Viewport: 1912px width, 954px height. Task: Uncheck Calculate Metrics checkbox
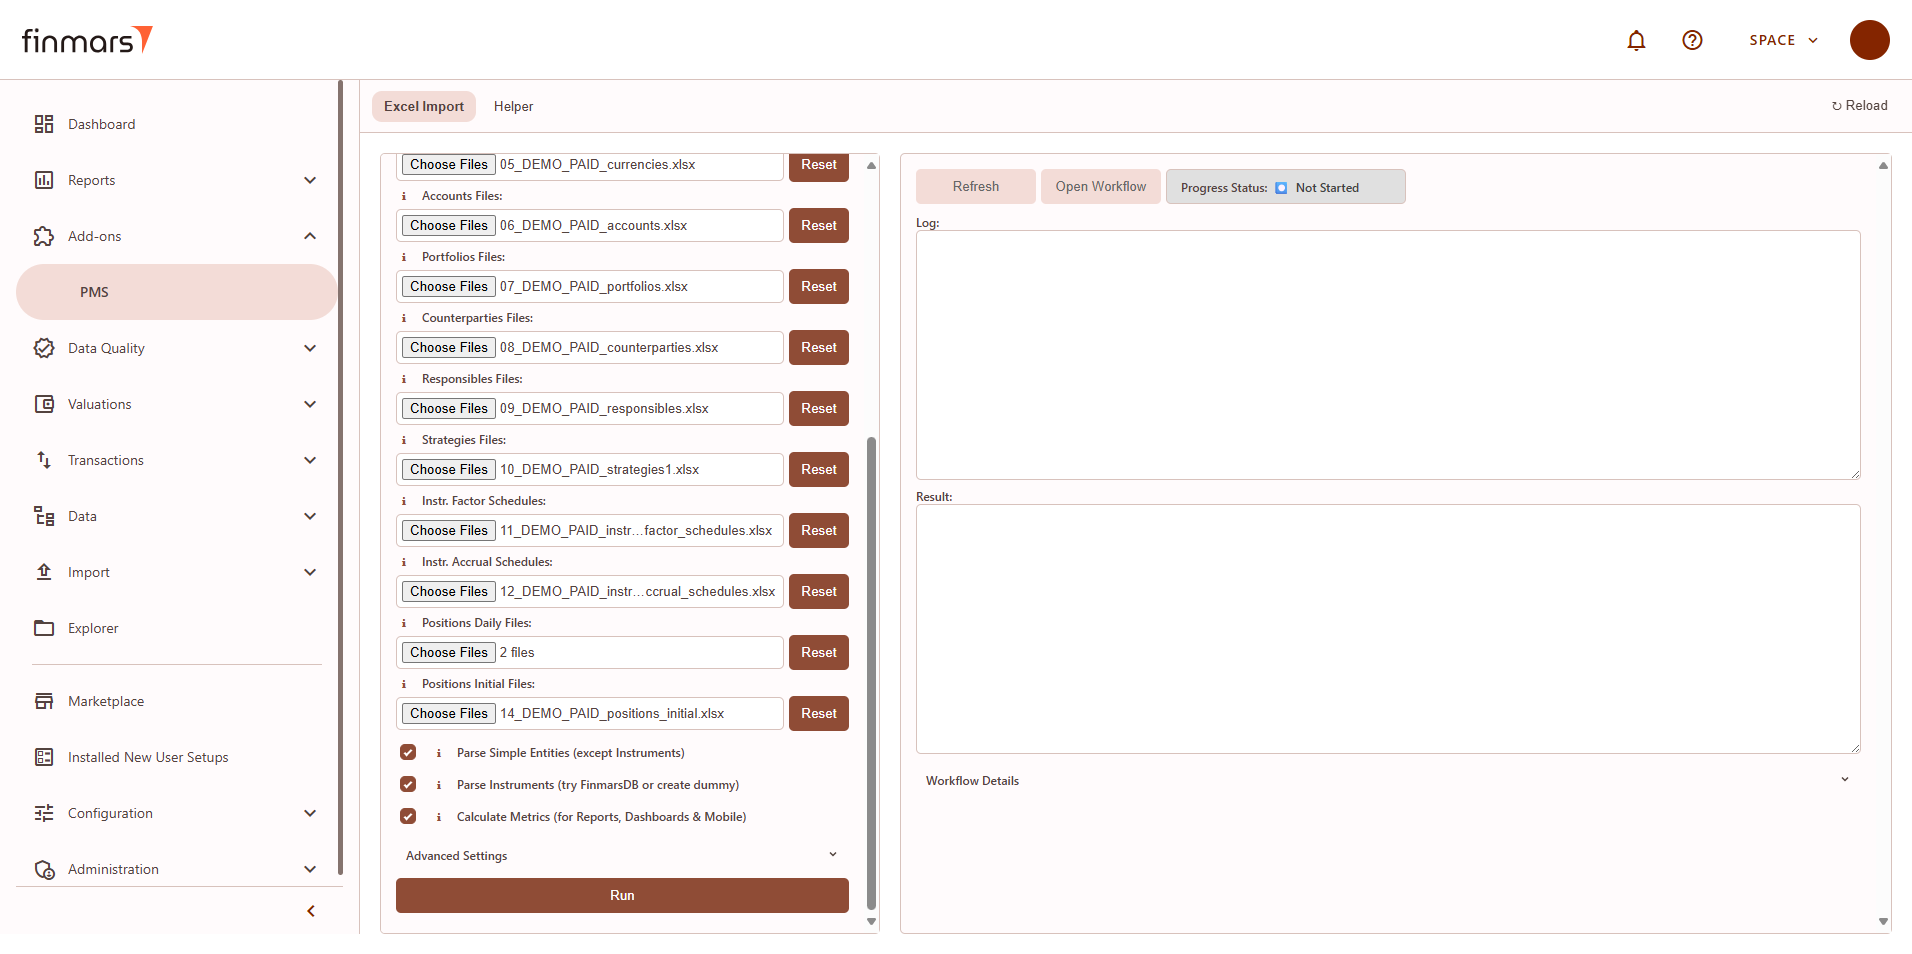[408, 816]
